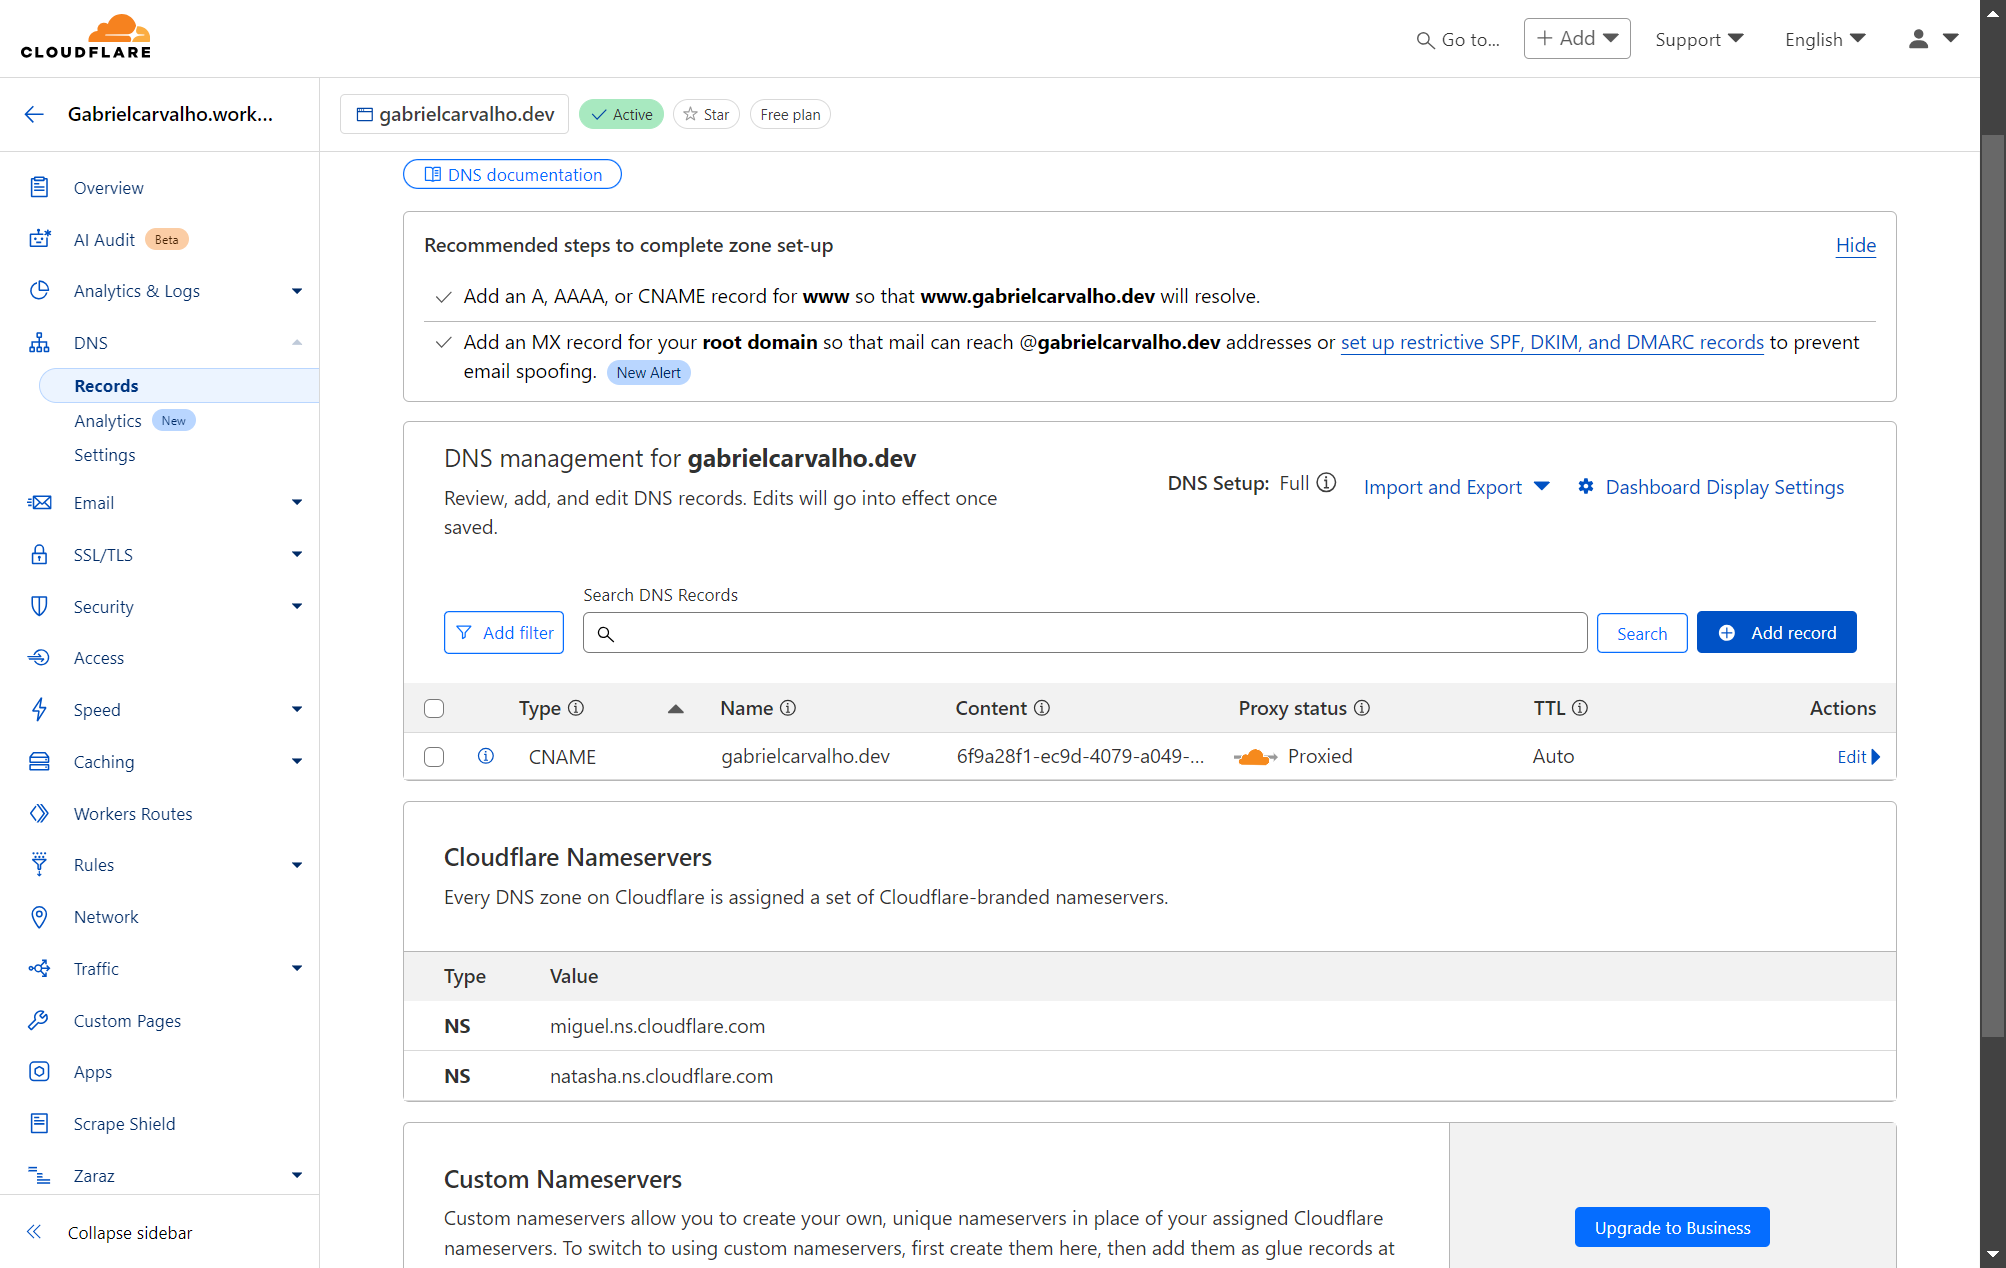2006x1268 pixels.
Task: Open the Support dropdown menu
Action: coord(1699,39)
